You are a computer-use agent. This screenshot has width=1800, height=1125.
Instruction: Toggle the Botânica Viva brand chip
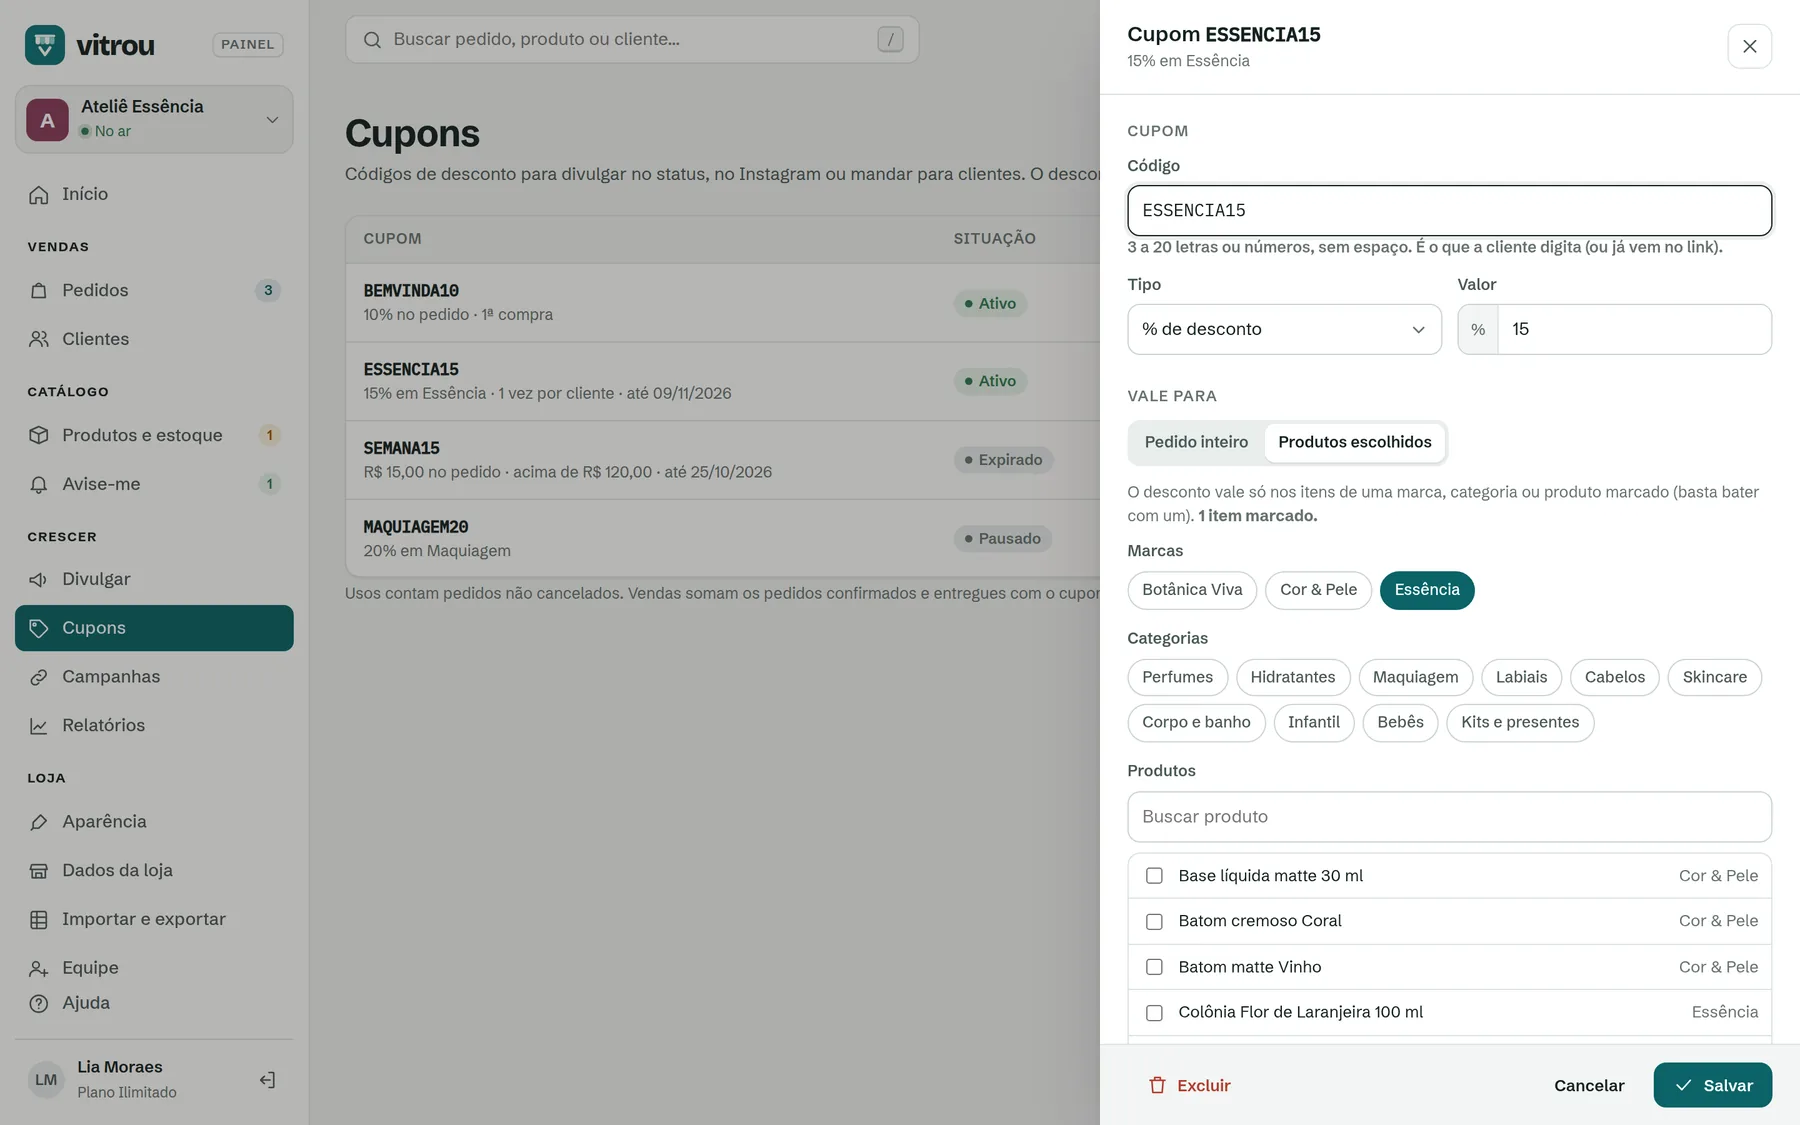click(x=1192, y=590)
